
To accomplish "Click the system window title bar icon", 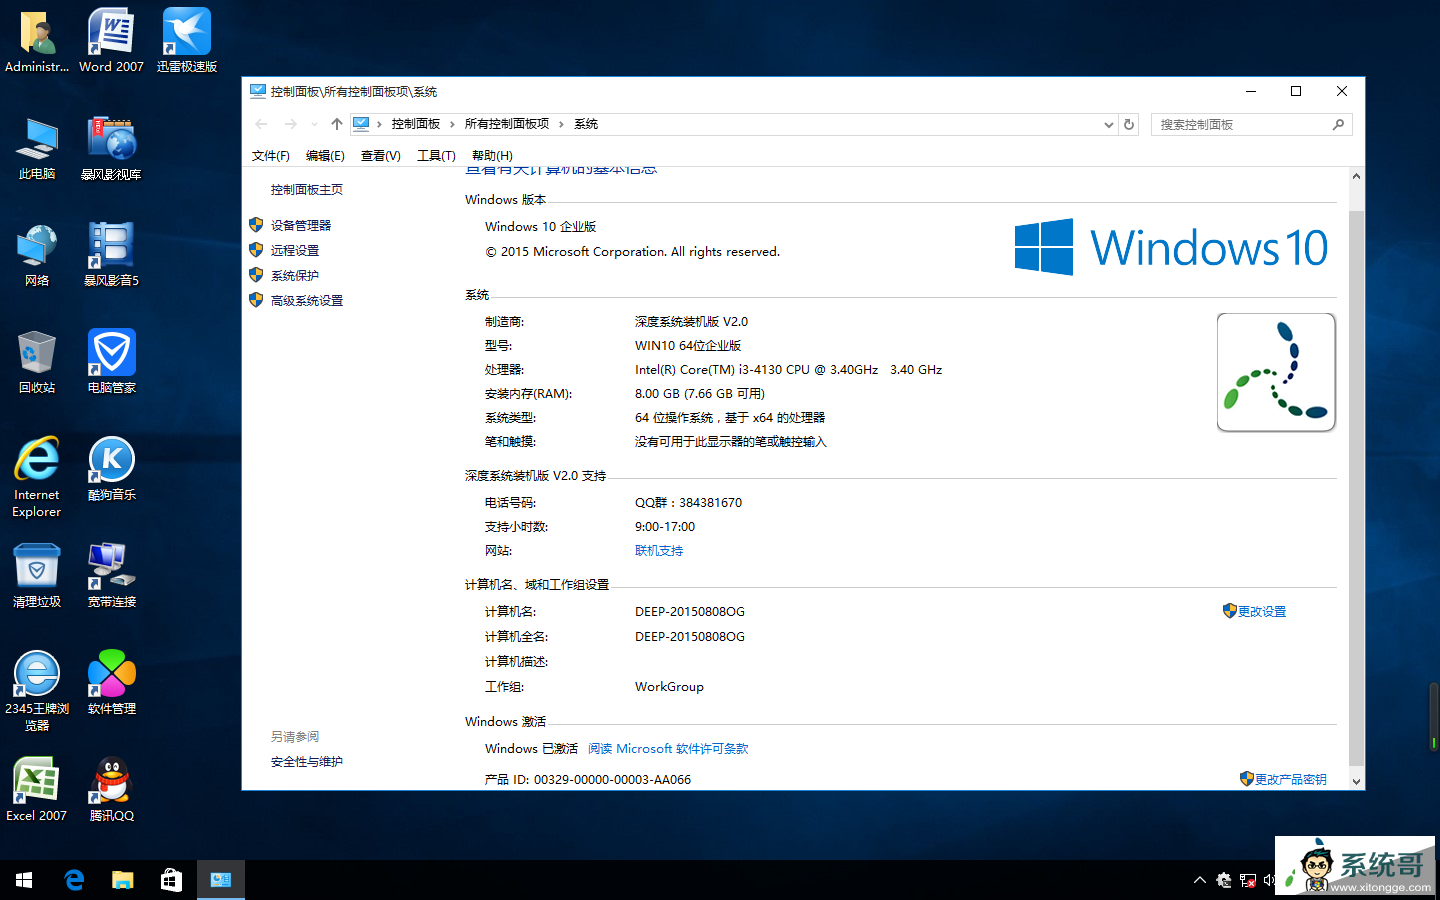I will click(258, 91).
